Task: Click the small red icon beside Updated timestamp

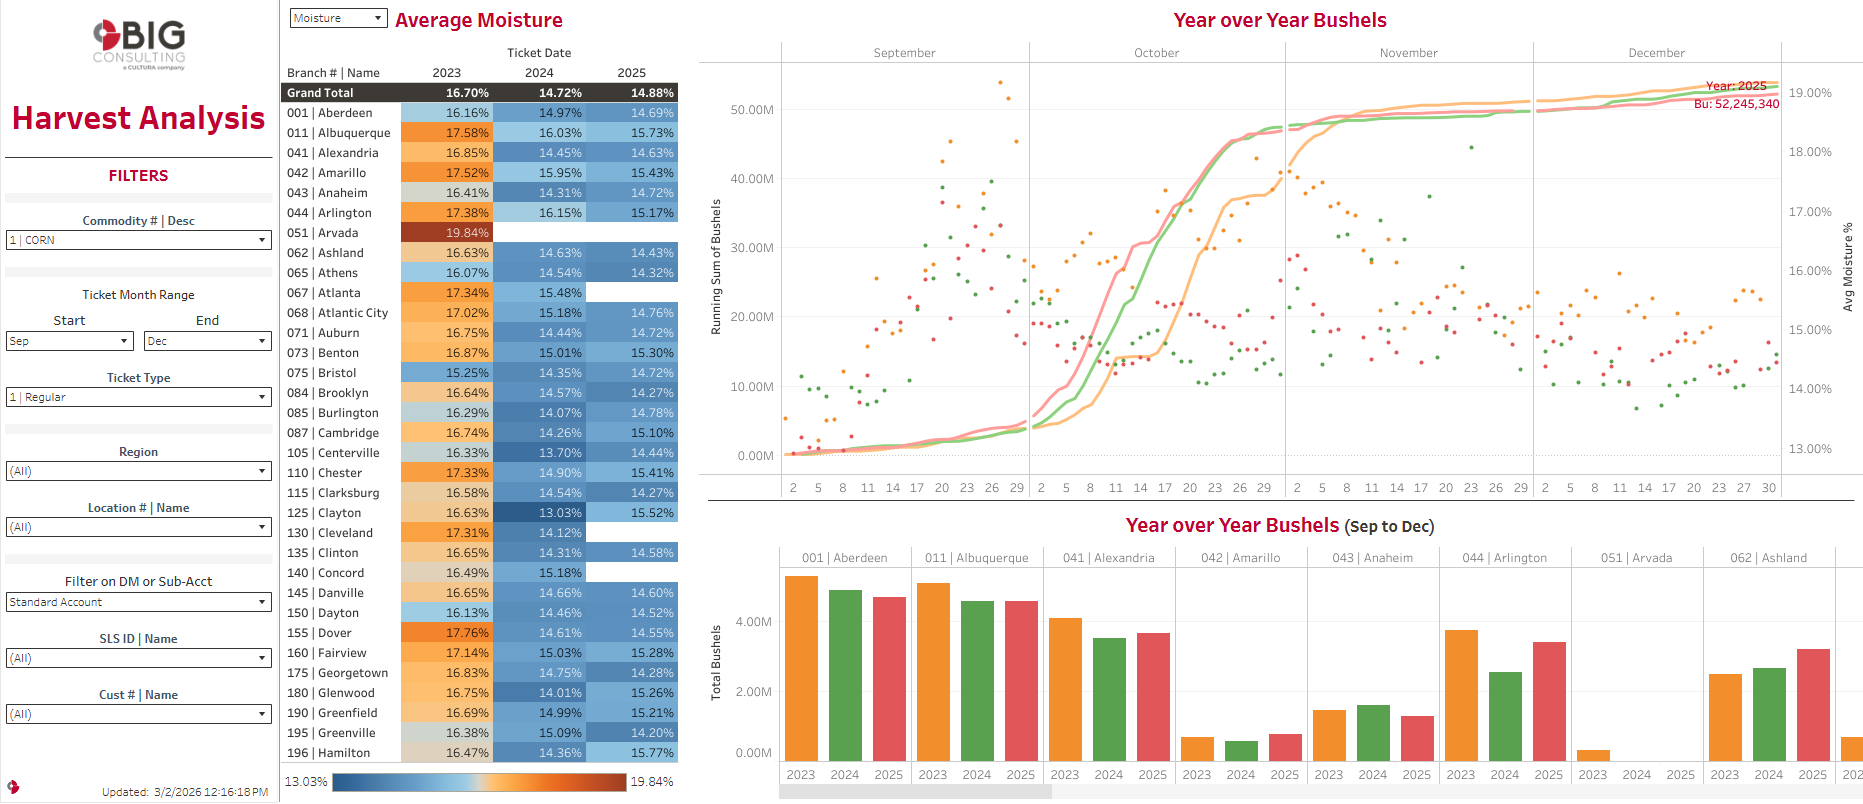Action: point(13,787)
